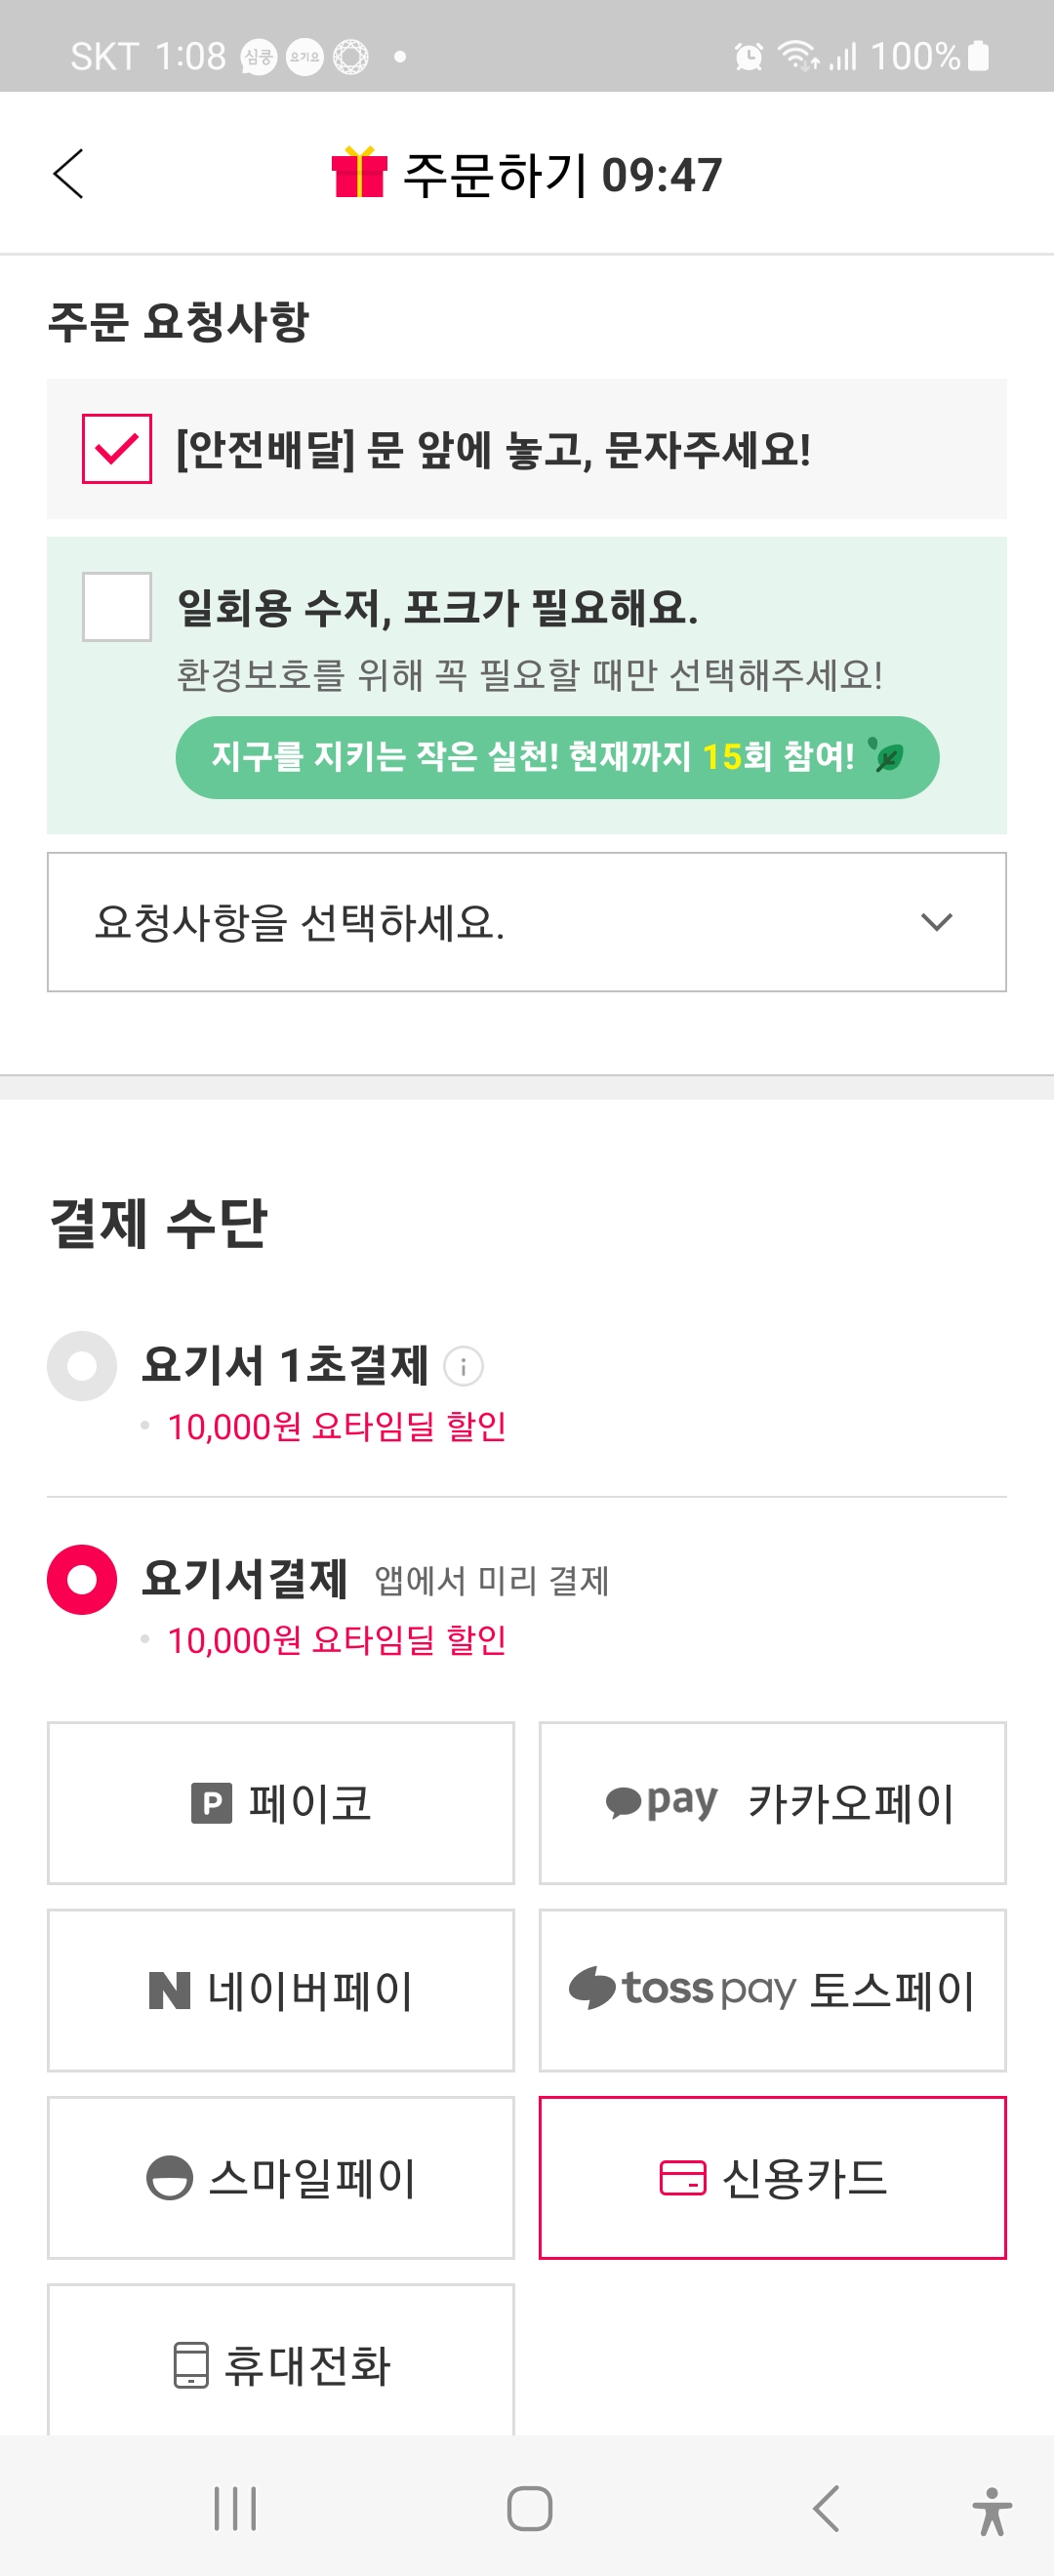Open the accessibility shortcut icon
The height and width of the screenshot is (2576, 1054).
tap(991, 2510)
